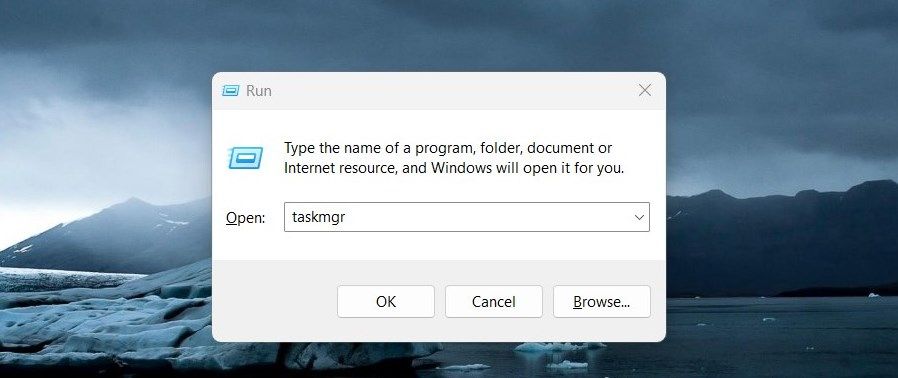
Task: Open the file picker with Browse...
Action: (x=602, y=301)
